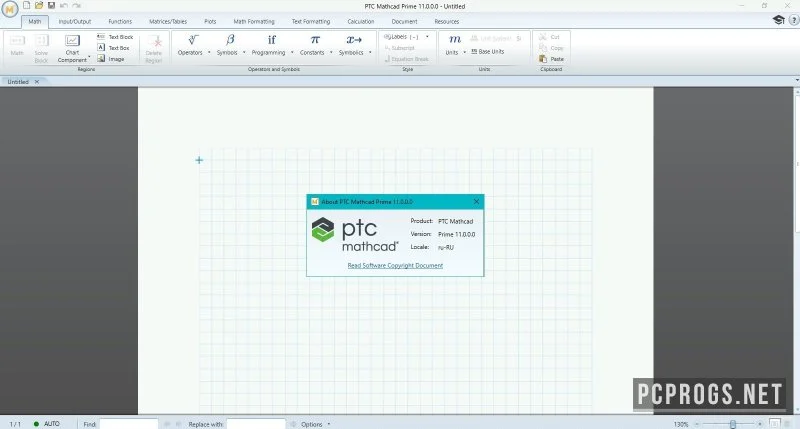
Task: Click the 130% zoom level text
Action: click(x=681, y=424)
